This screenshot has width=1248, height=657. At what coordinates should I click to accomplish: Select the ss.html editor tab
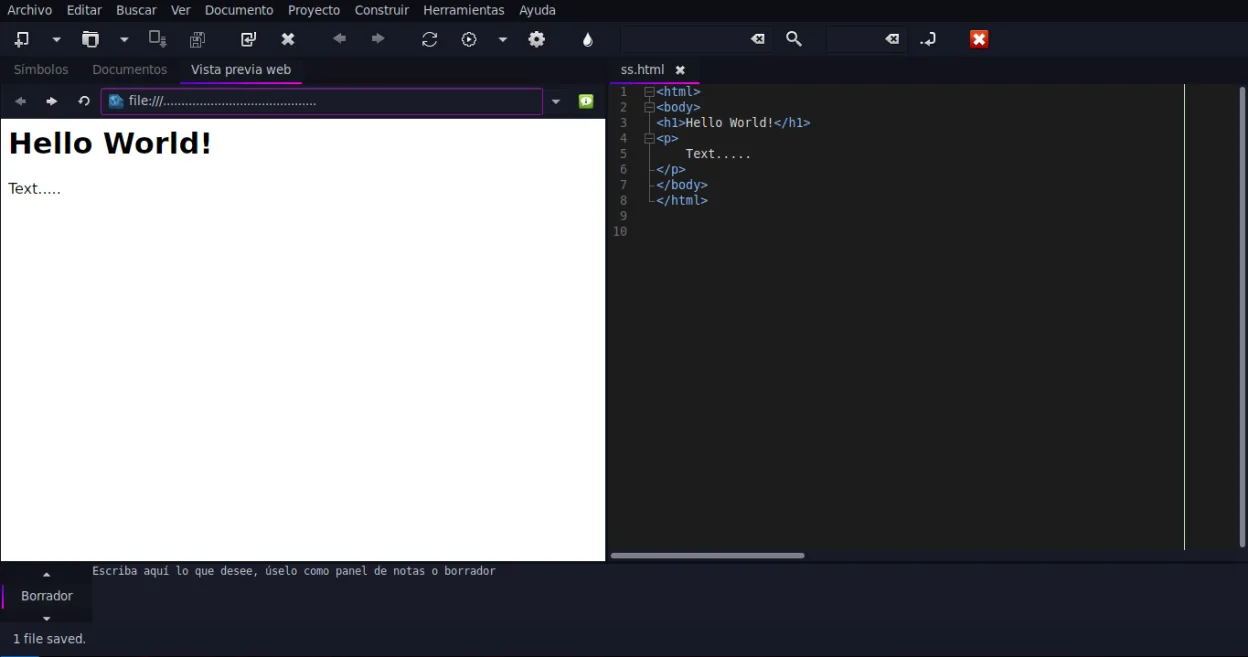[x=642, y=70]
